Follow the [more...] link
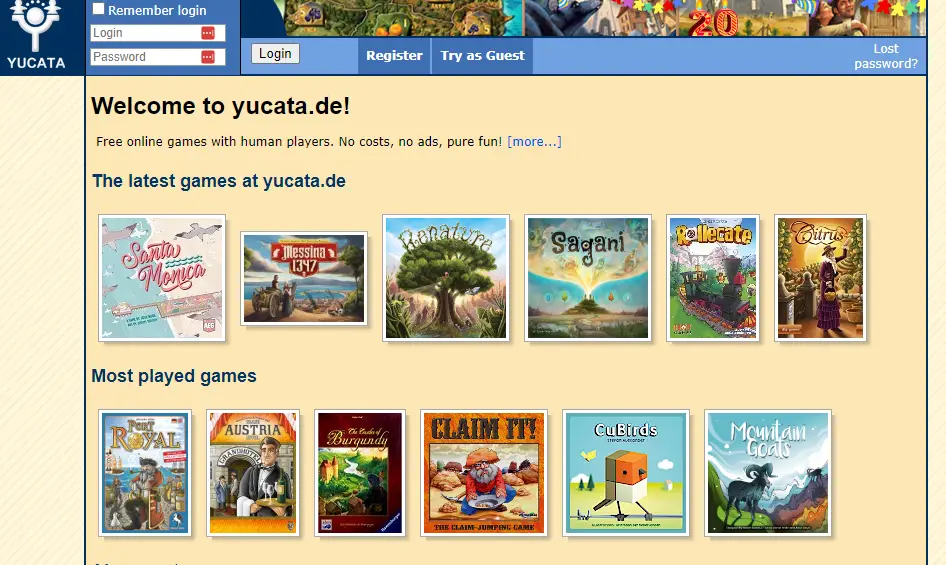Viewport: 946px width, 565px height. click(535, 141)
